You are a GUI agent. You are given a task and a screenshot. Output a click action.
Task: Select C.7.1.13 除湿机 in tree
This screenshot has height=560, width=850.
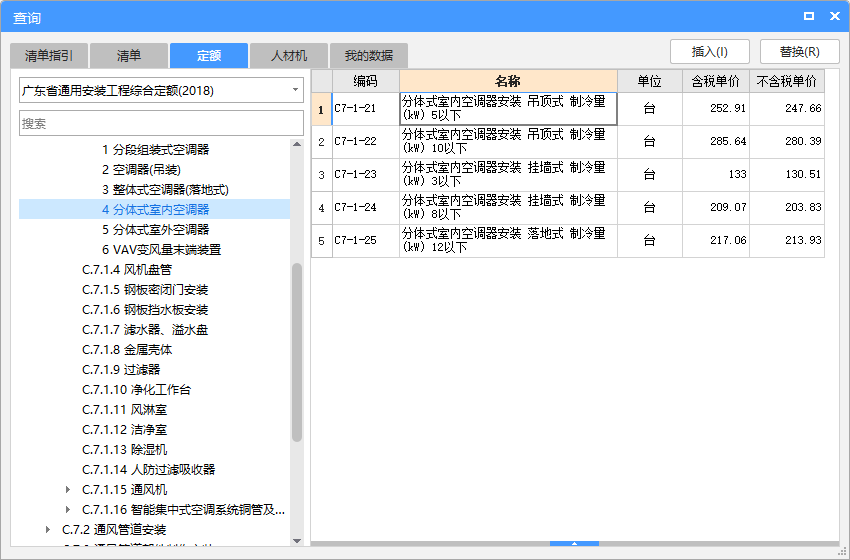[124, 450]
